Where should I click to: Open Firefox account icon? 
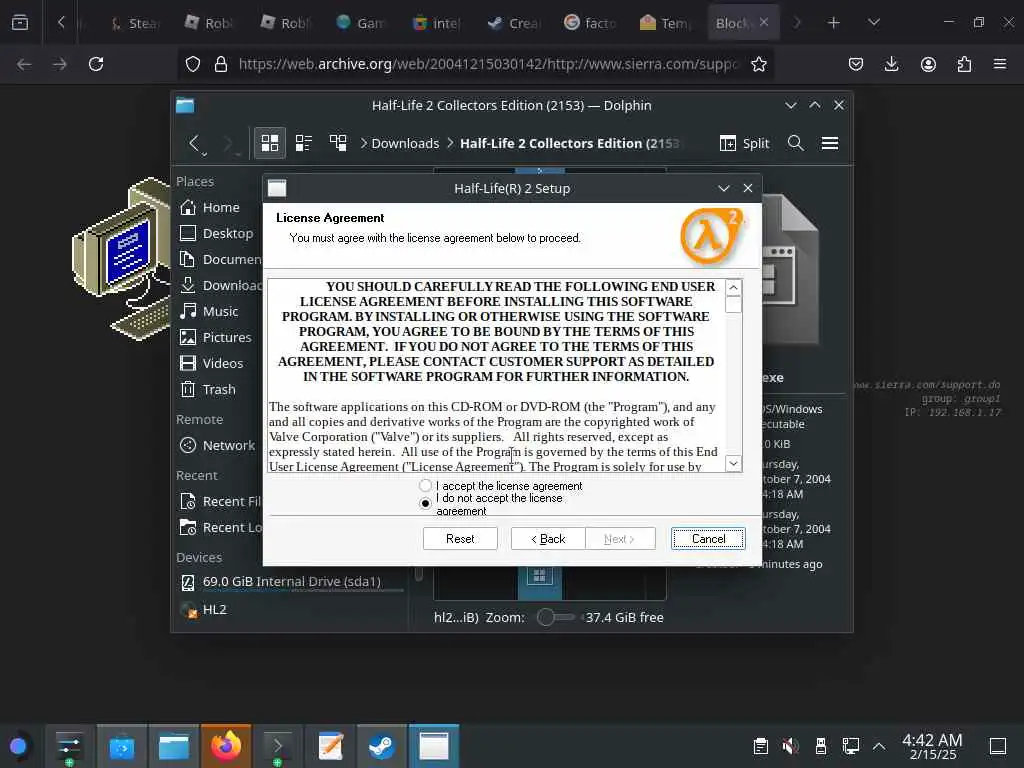click(928, 64)
